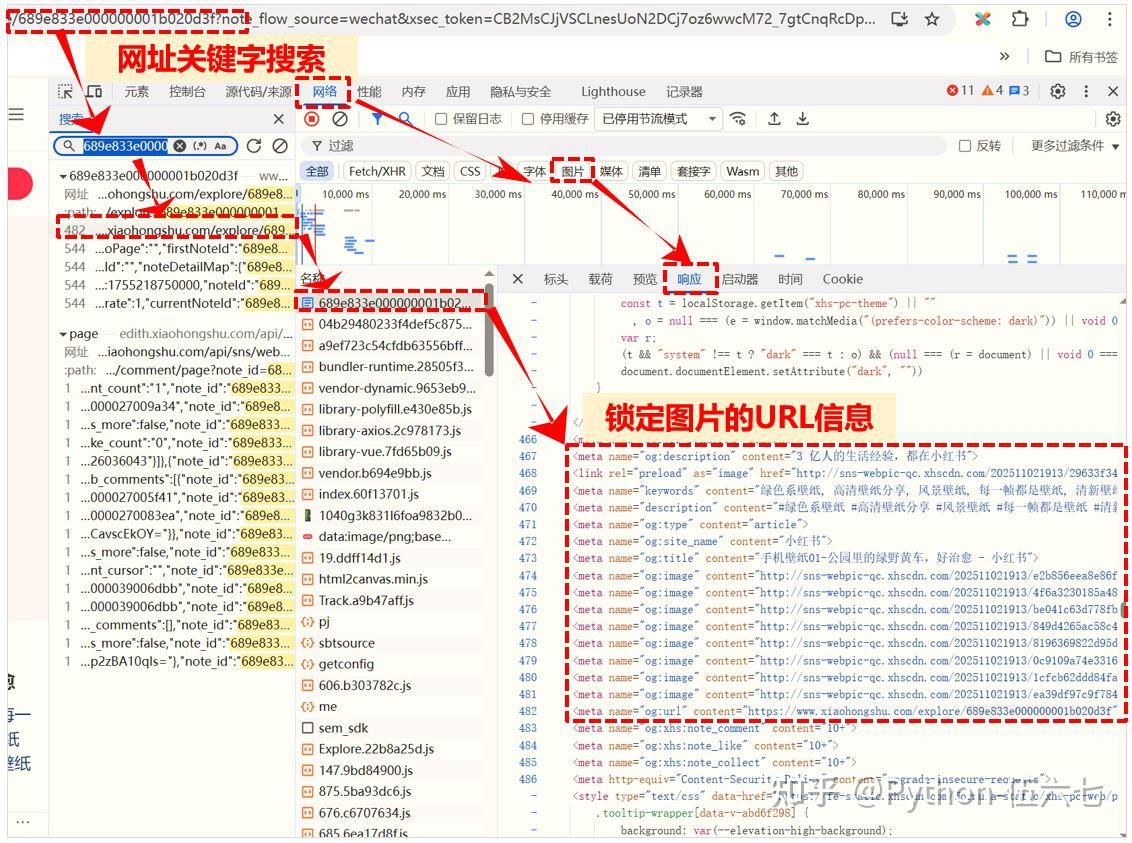Enable the 保留日志 checkbox
Viewport: 1132px width, 843px height.
tap(441, 119)
